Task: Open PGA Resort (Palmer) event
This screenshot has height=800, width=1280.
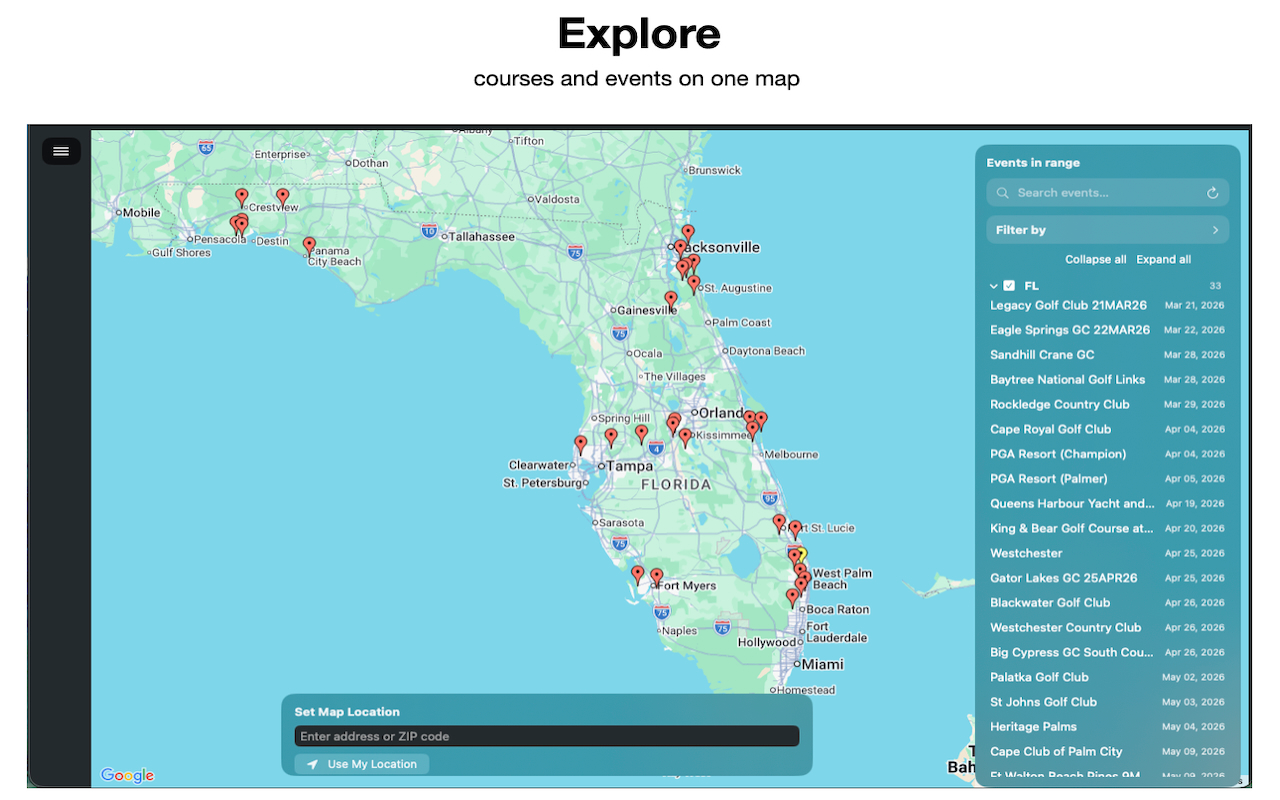Action: point(1107,479)
